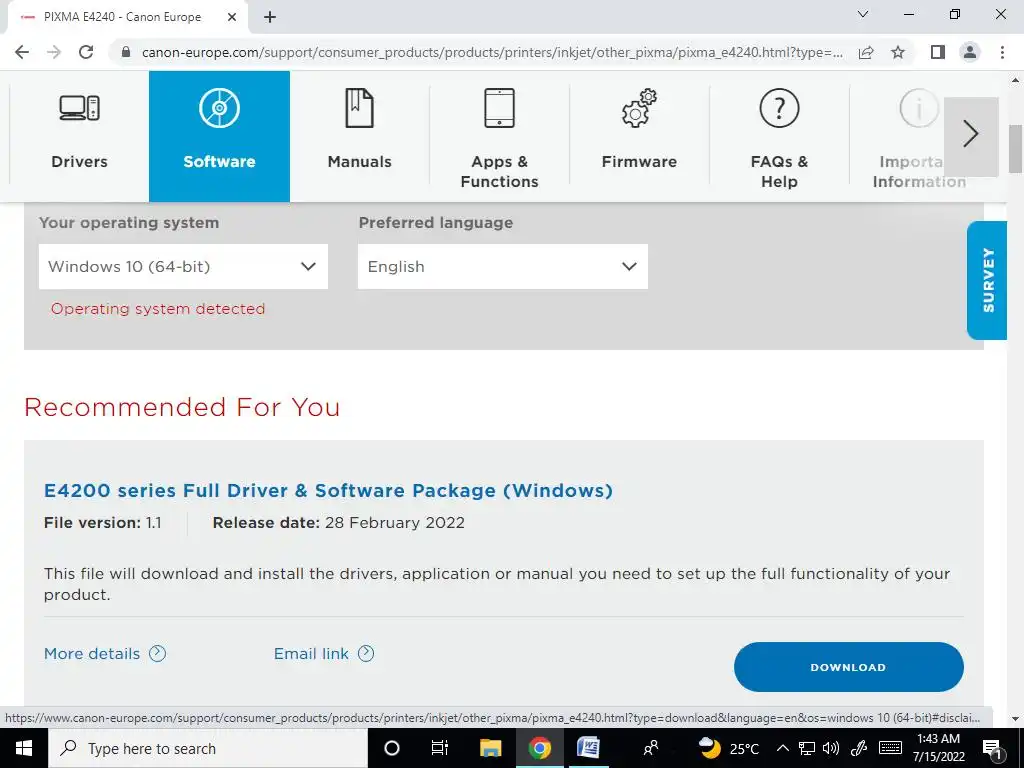Open the Firmware tab
The width and height of the screenshot is (1024, 768).
click(x=639, y=136)
